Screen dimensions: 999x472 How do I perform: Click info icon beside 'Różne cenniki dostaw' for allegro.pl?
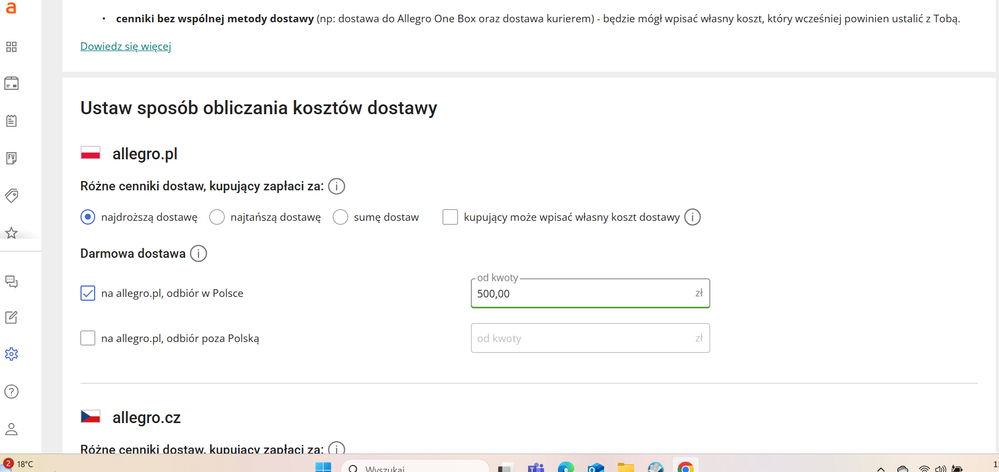337,186
